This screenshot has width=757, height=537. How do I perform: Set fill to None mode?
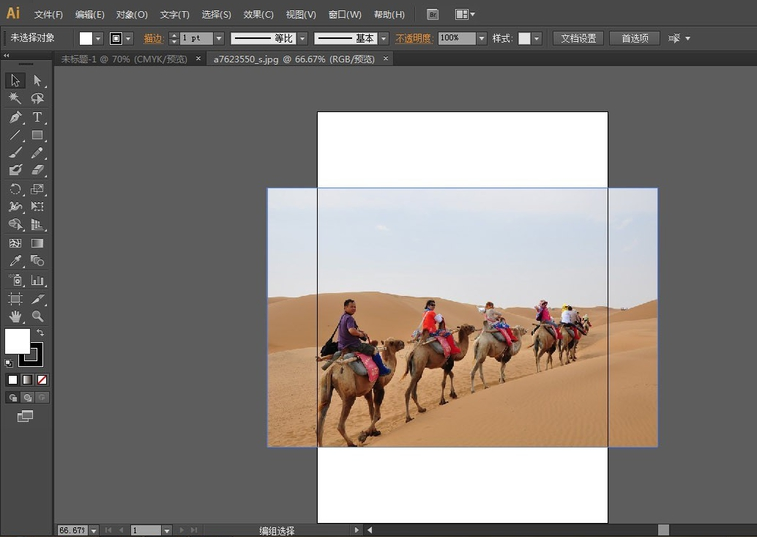point(42,380)
